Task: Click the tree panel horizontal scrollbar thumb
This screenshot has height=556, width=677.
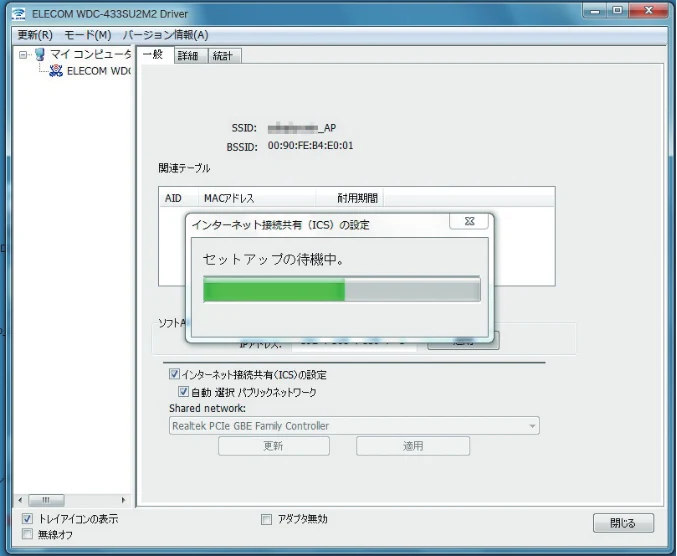Action: point(46,500)
